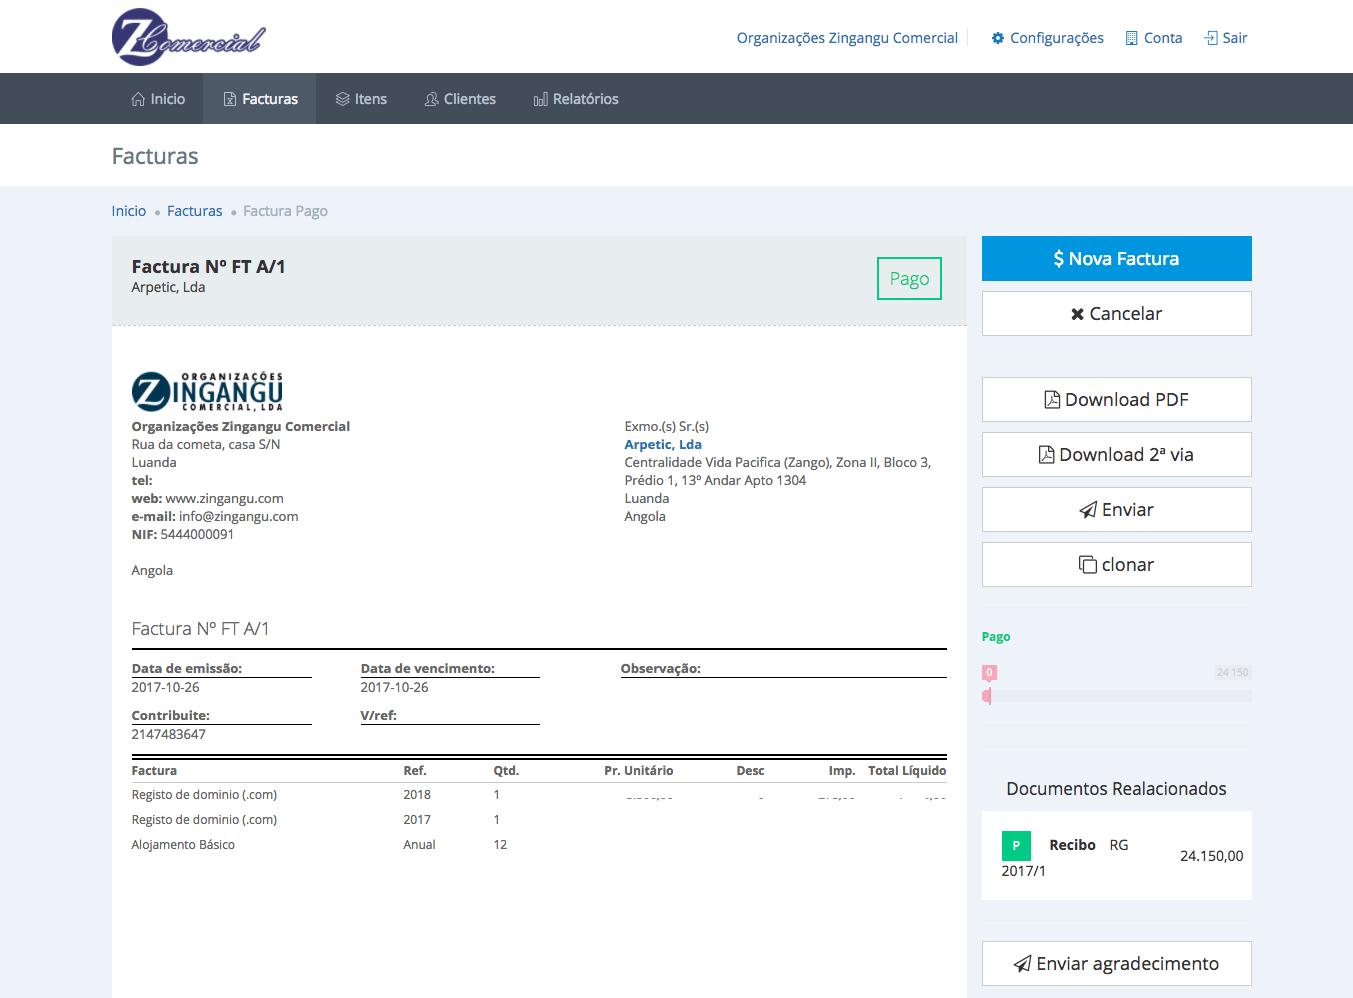
Task: Send thank-you via Enviar agradecimento
Action: (1116, 964)
